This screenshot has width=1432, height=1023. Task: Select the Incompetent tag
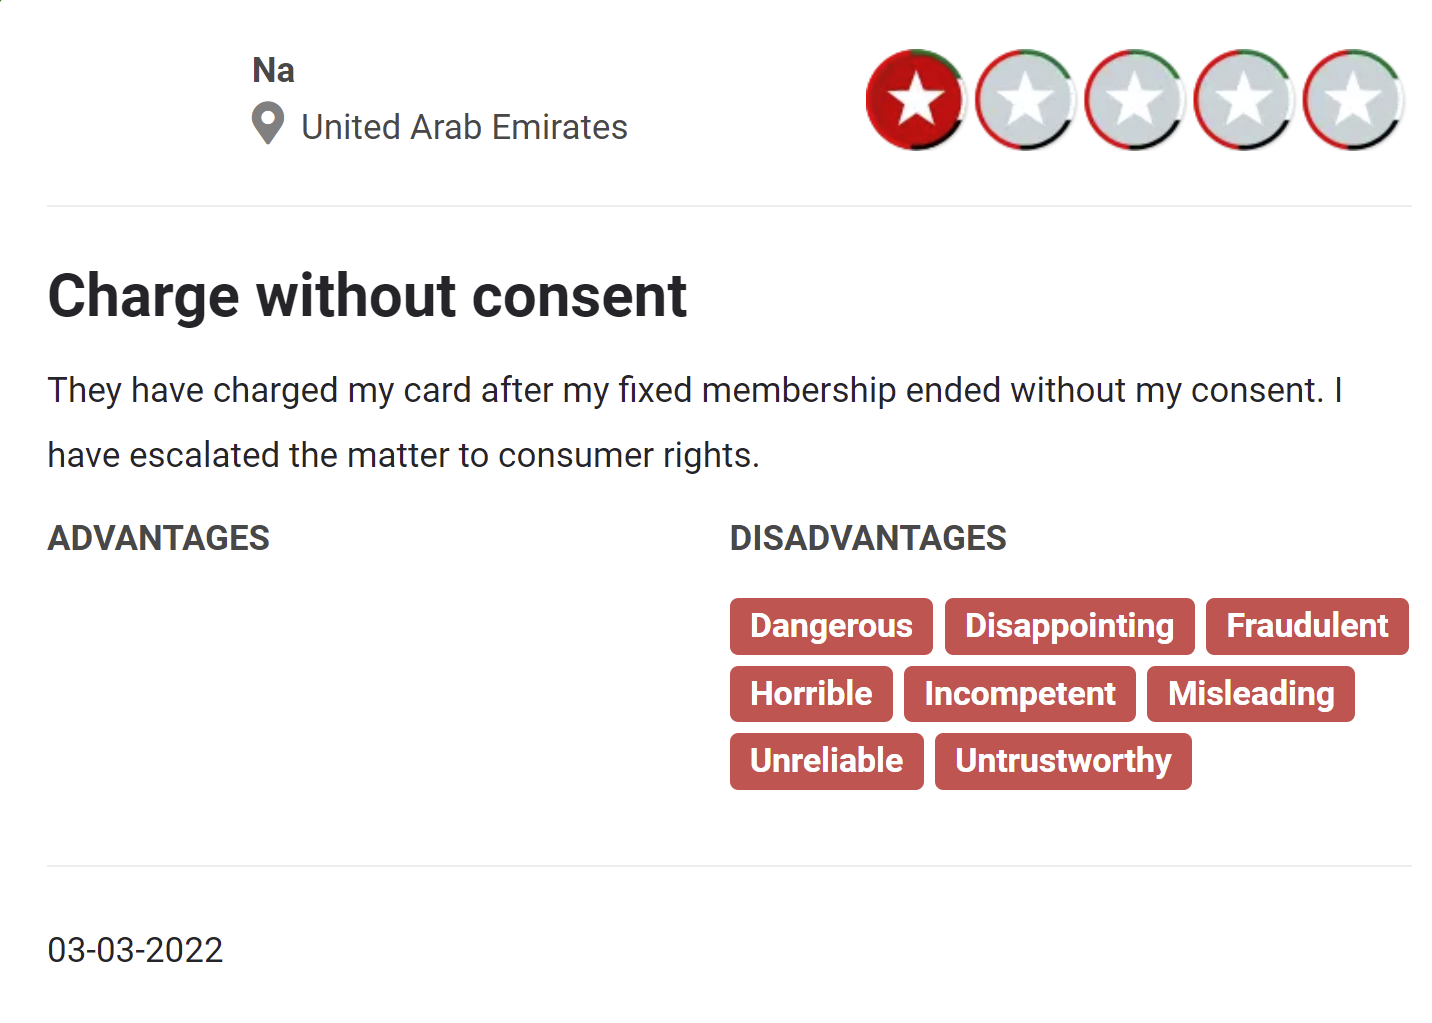(x=1019, y=694)
